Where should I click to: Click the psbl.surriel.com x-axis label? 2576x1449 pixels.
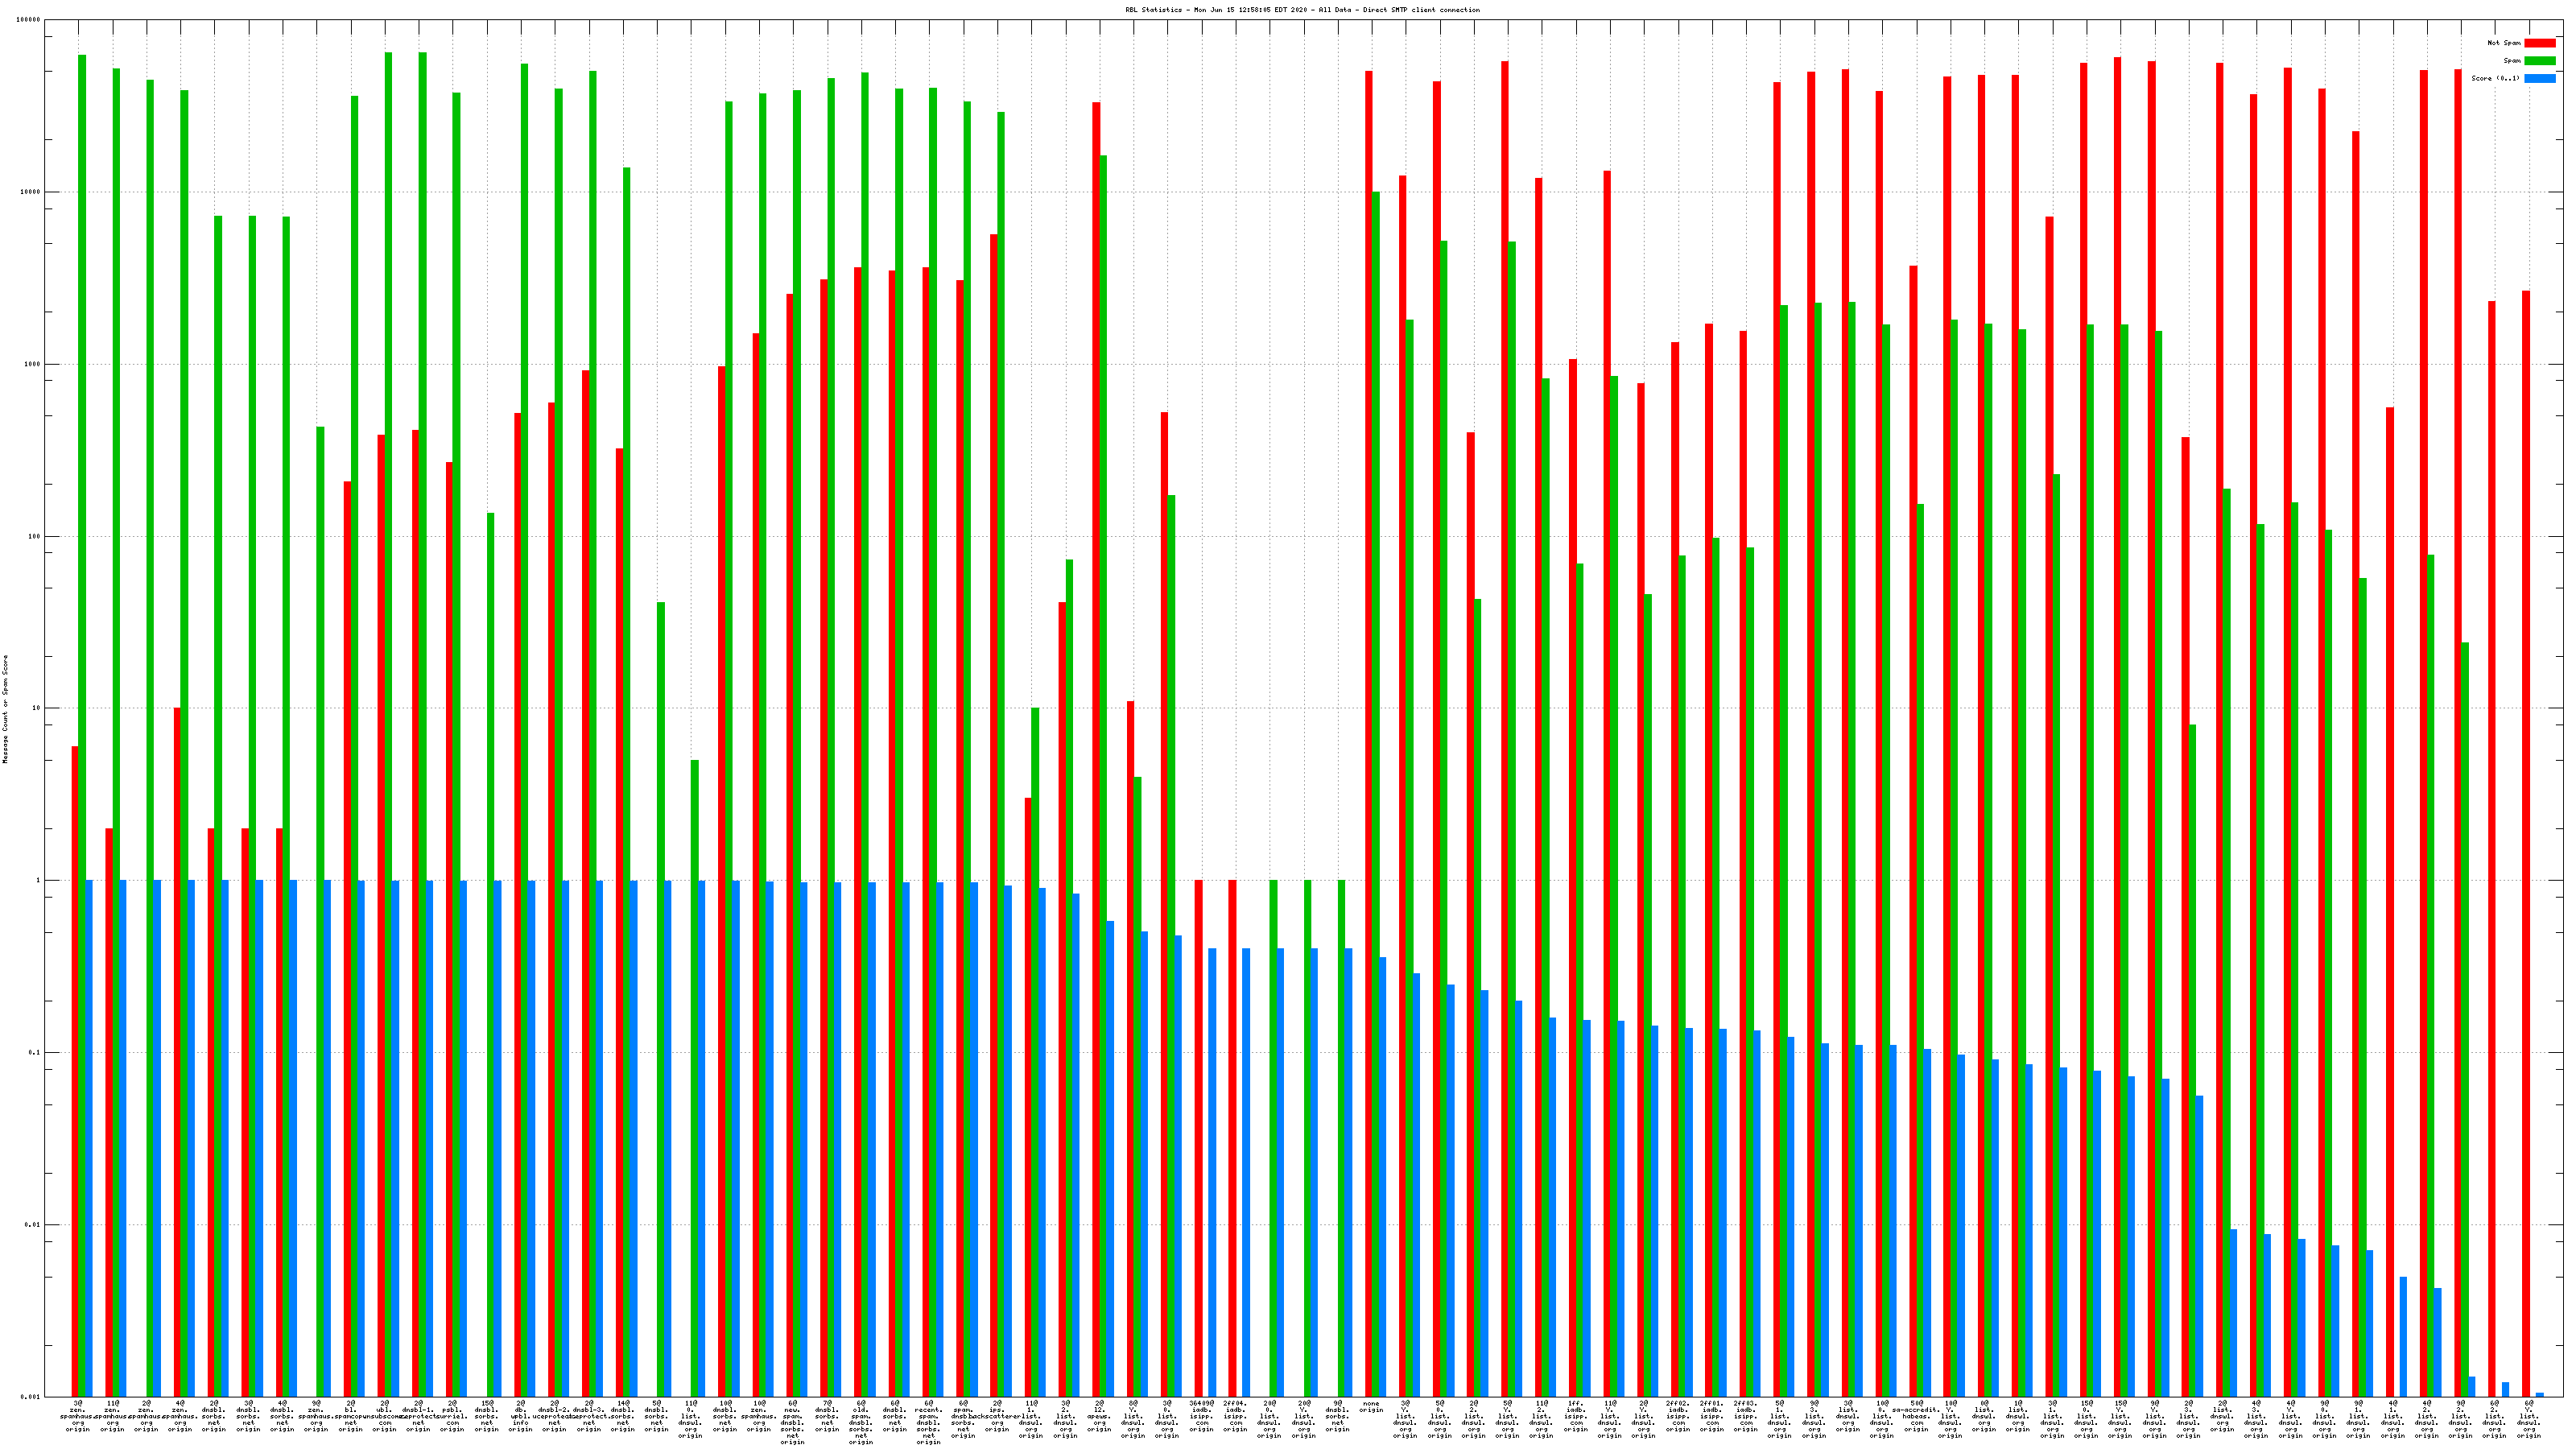[453, 1416]
